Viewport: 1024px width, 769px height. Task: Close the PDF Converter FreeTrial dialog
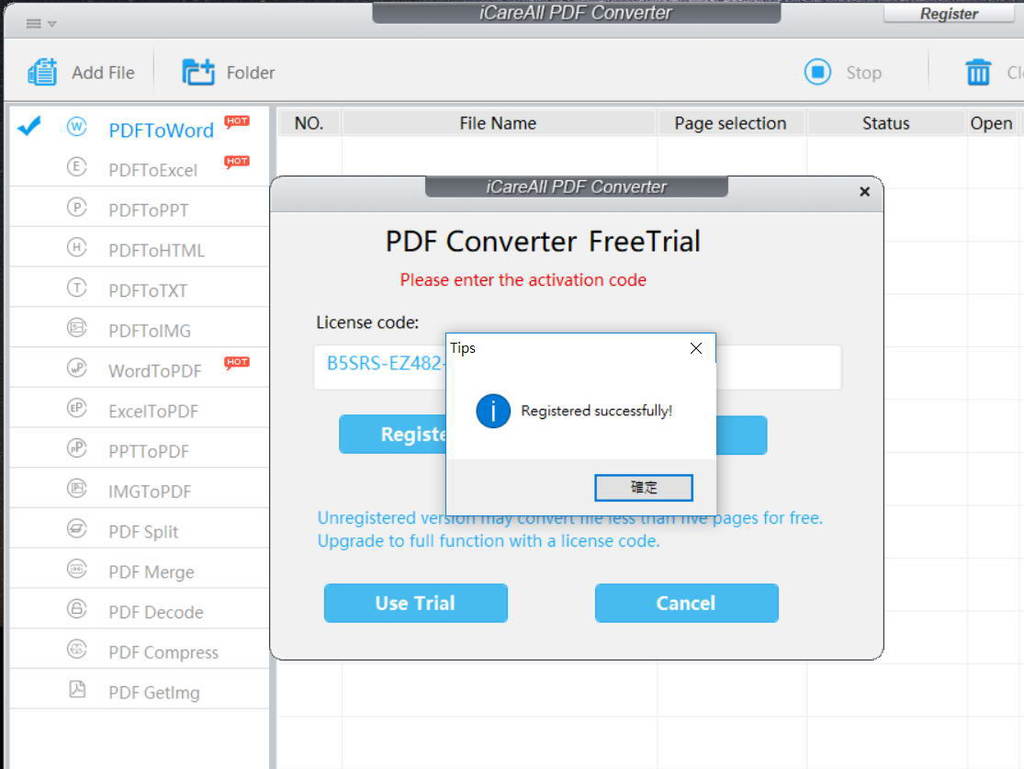click(865, 191)
